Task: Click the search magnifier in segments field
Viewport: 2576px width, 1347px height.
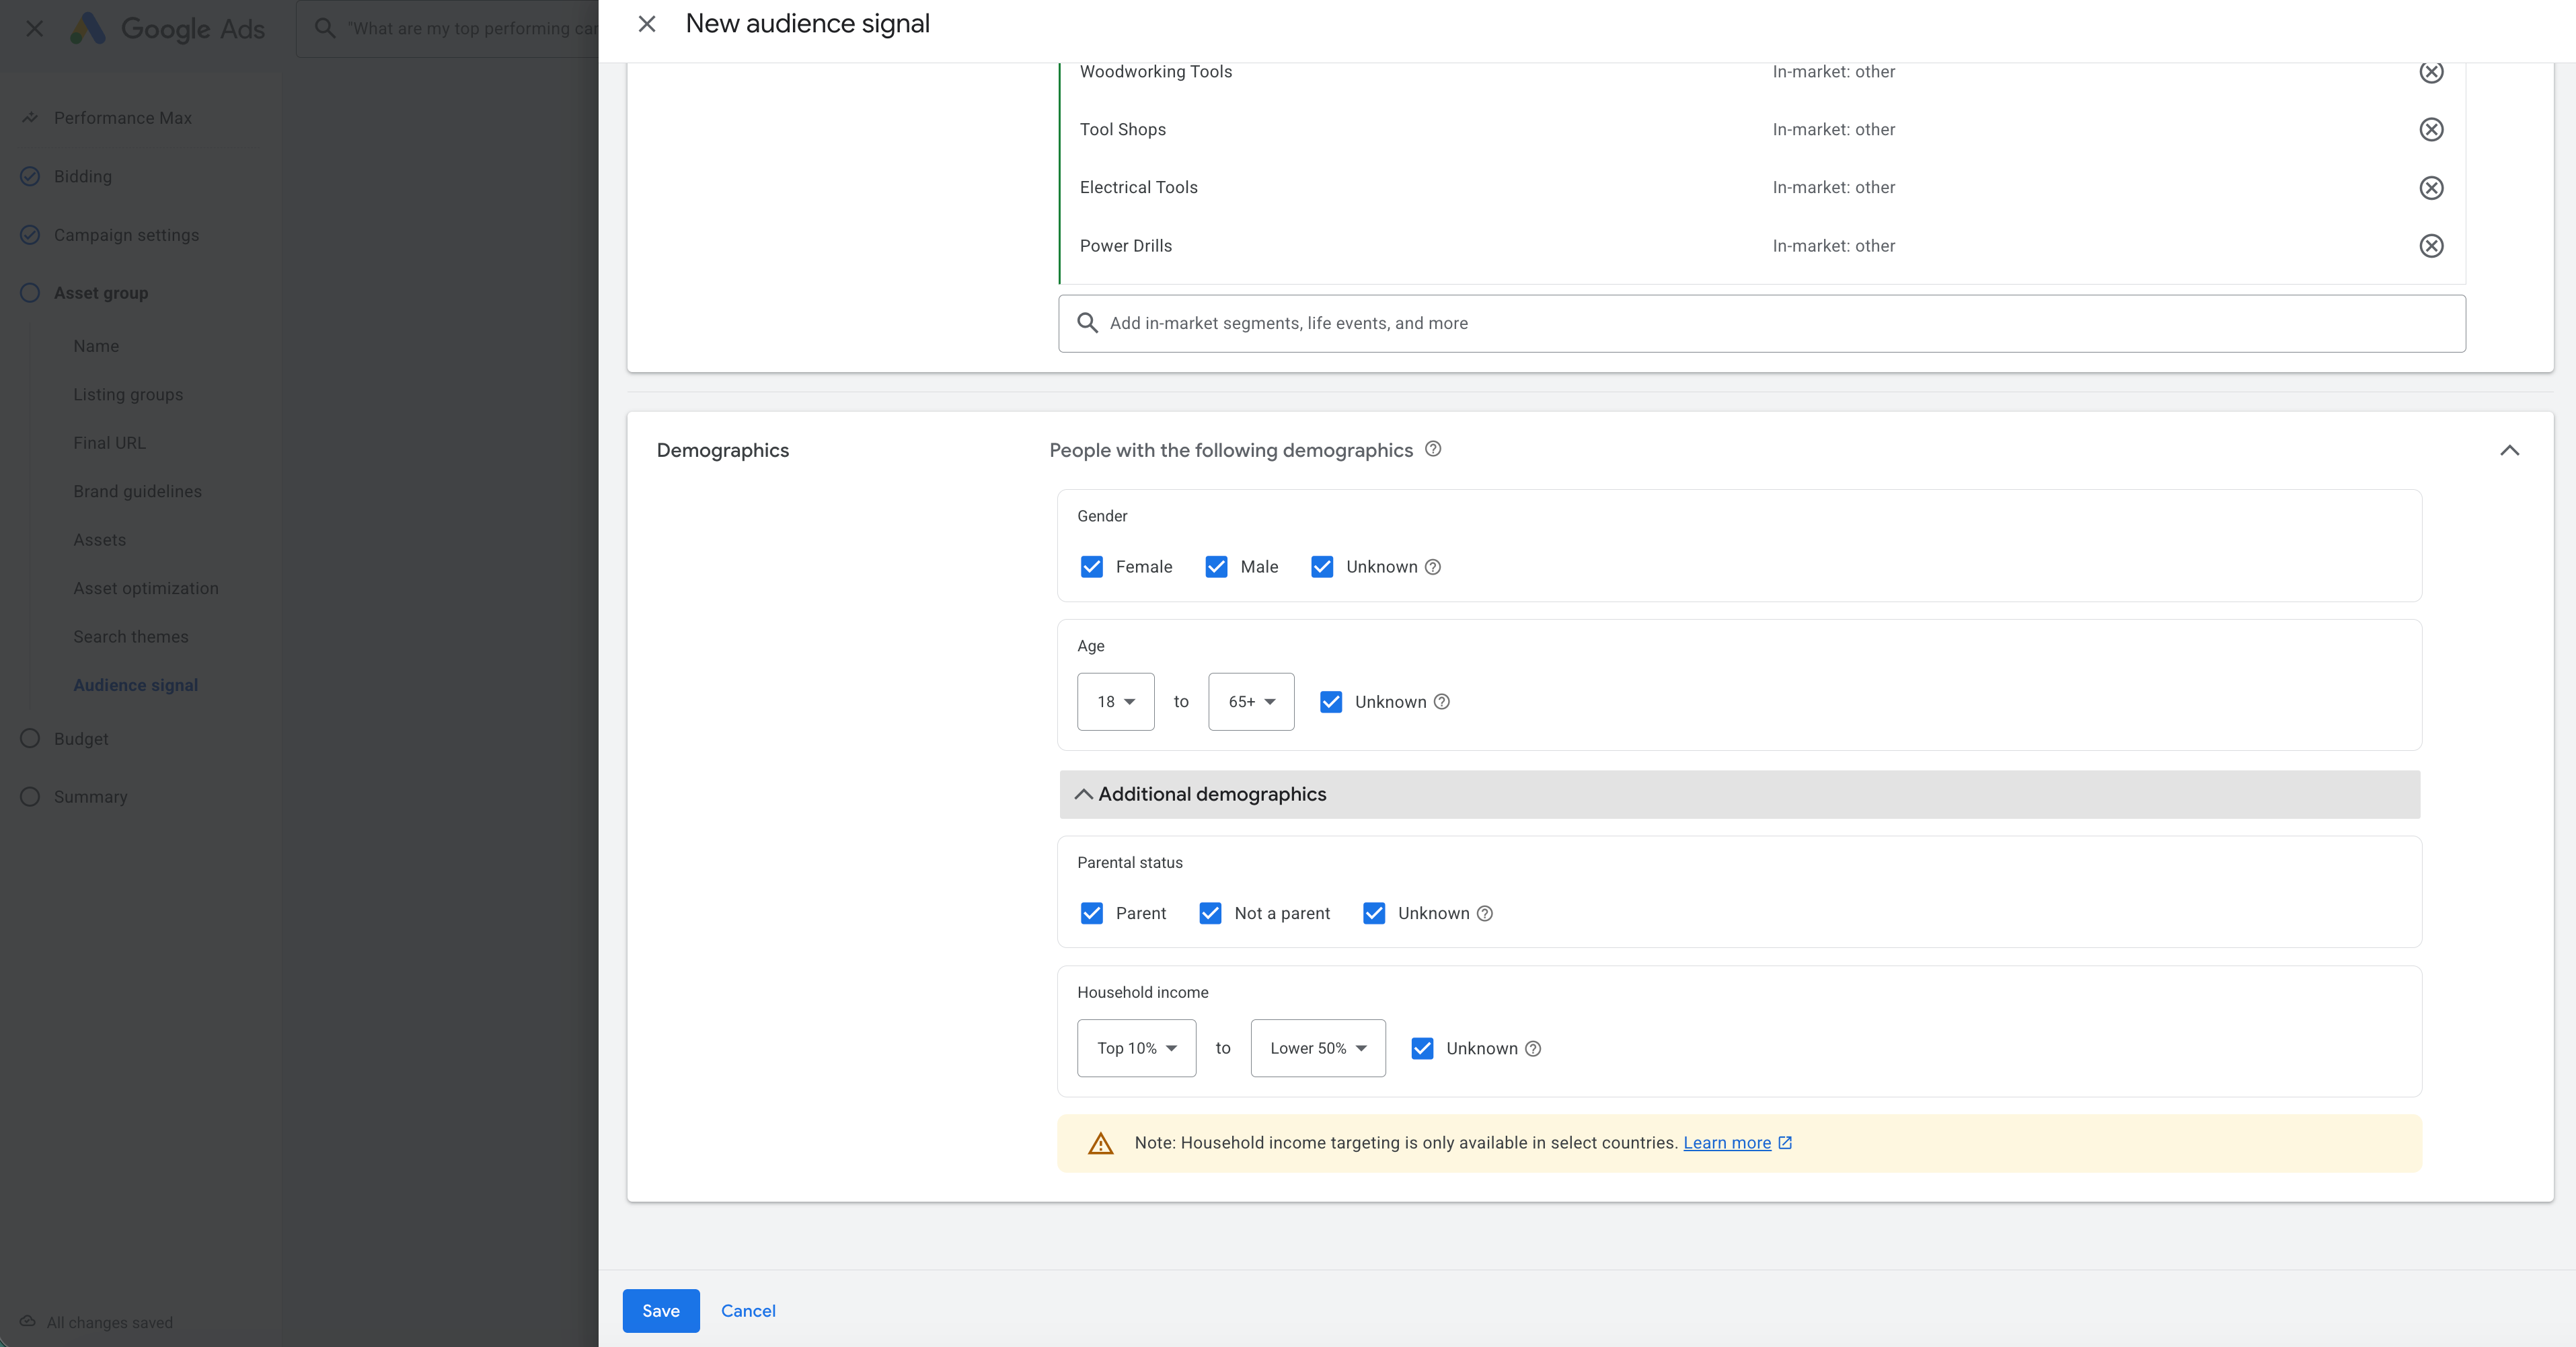Action: click(1087, 323)
